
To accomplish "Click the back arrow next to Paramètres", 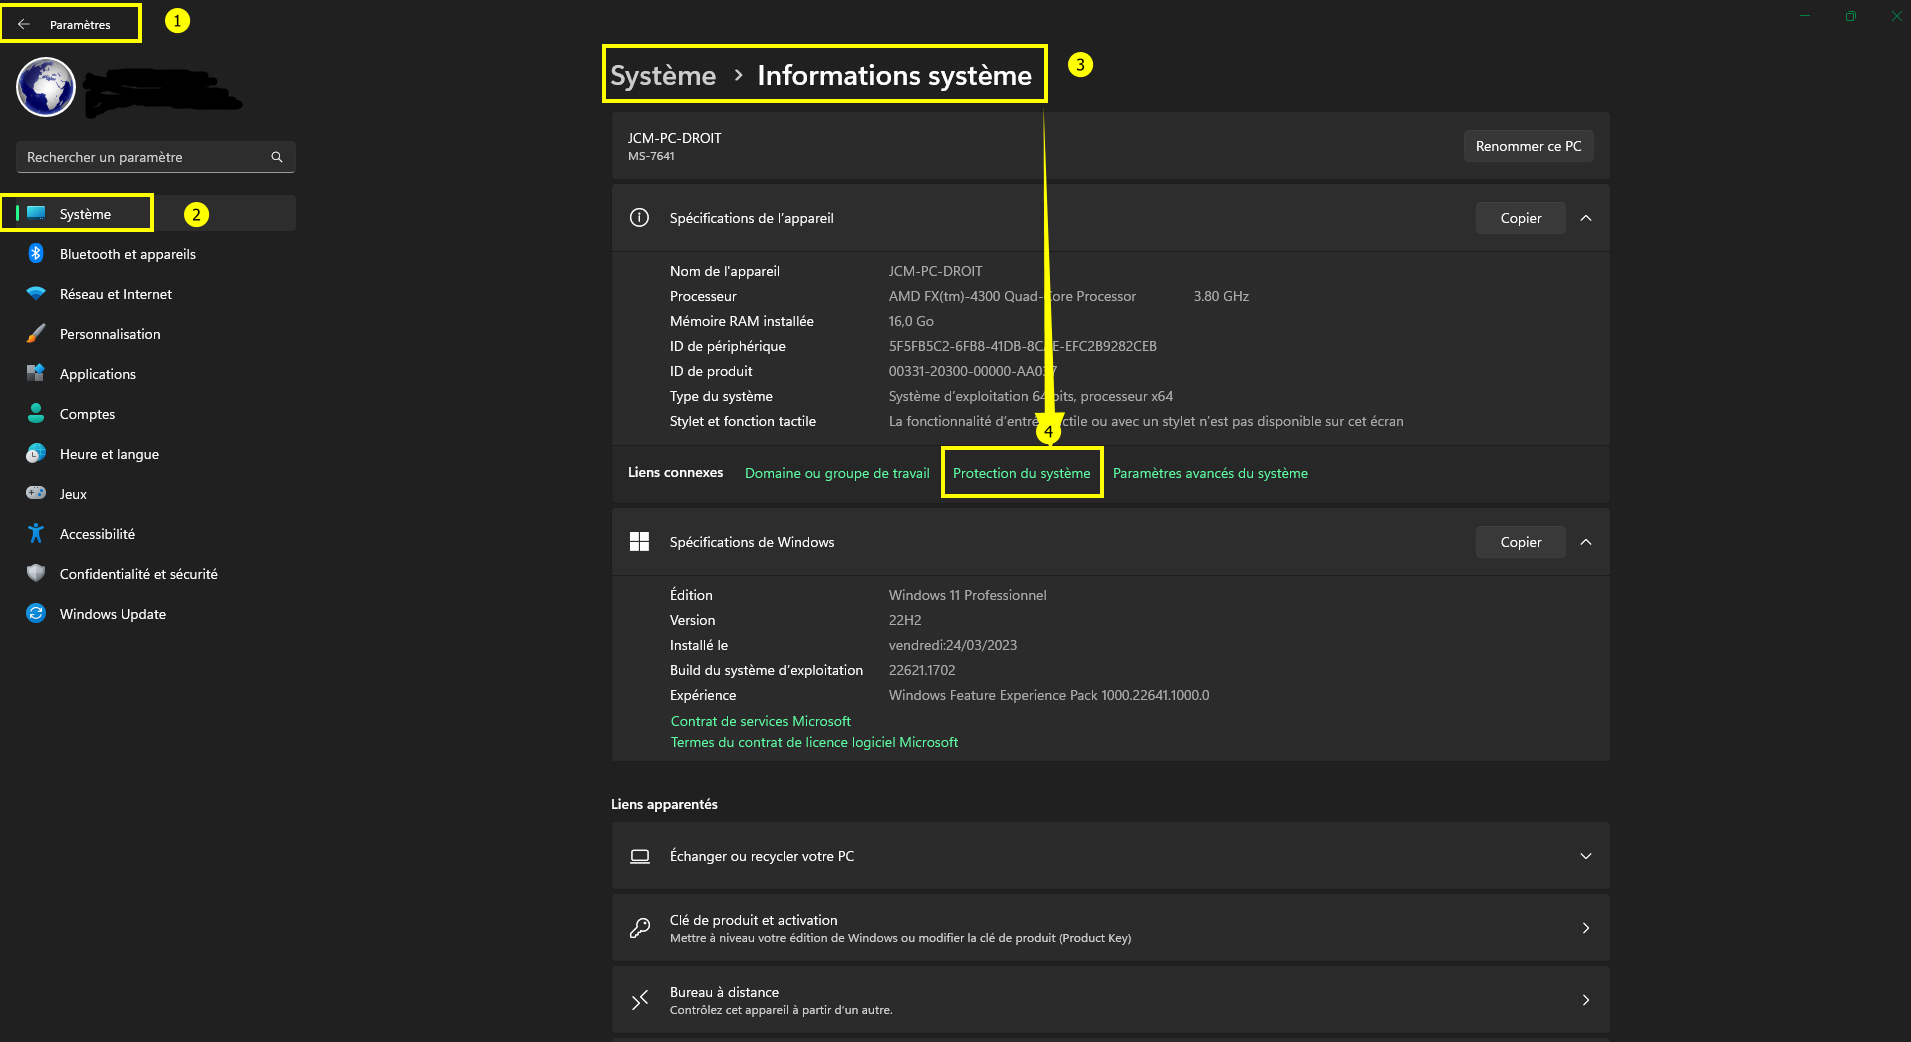I will [24, 24].
